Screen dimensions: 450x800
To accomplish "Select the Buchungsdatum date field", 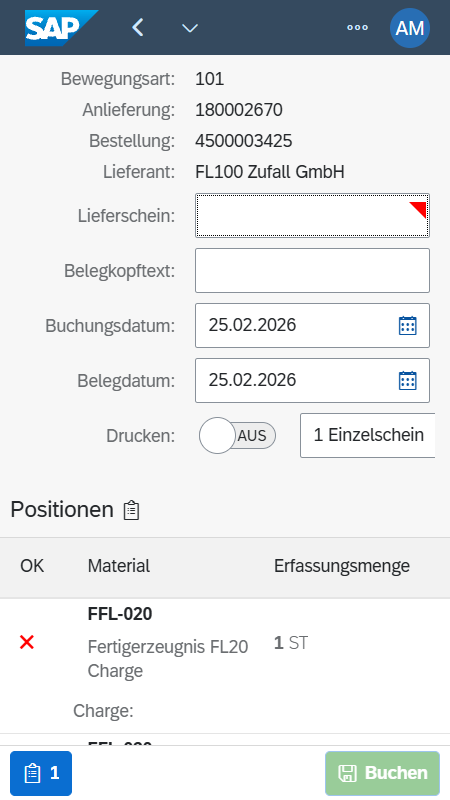I will (x=312, y=326).
